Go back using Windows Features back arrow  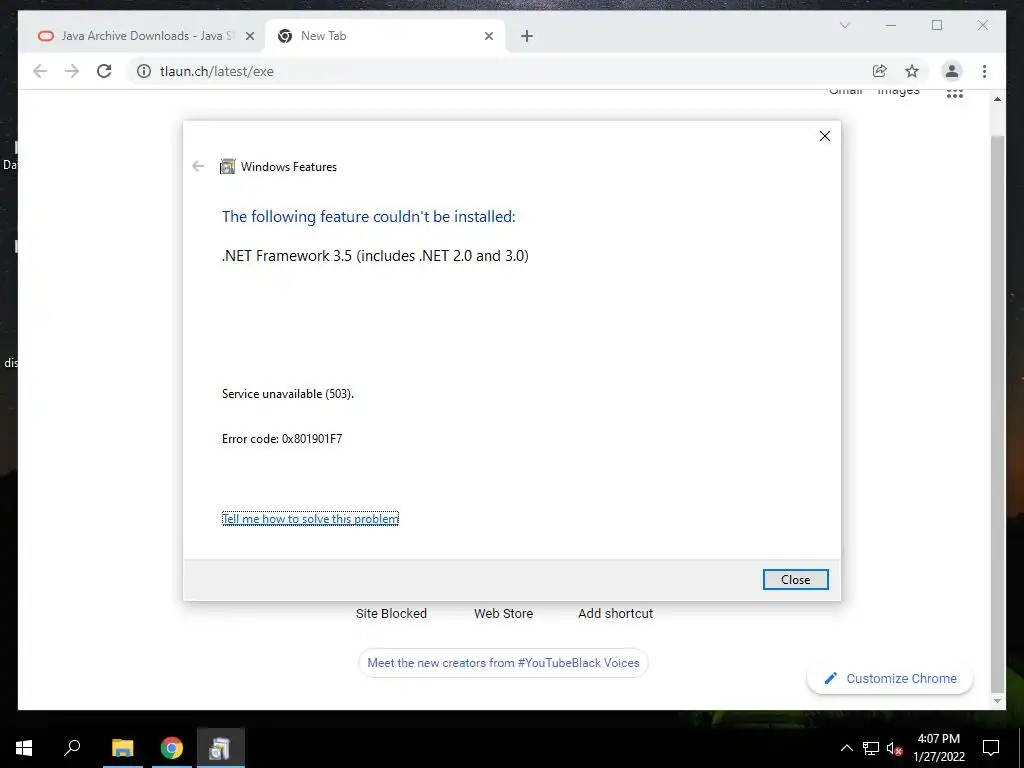(198, 167)
